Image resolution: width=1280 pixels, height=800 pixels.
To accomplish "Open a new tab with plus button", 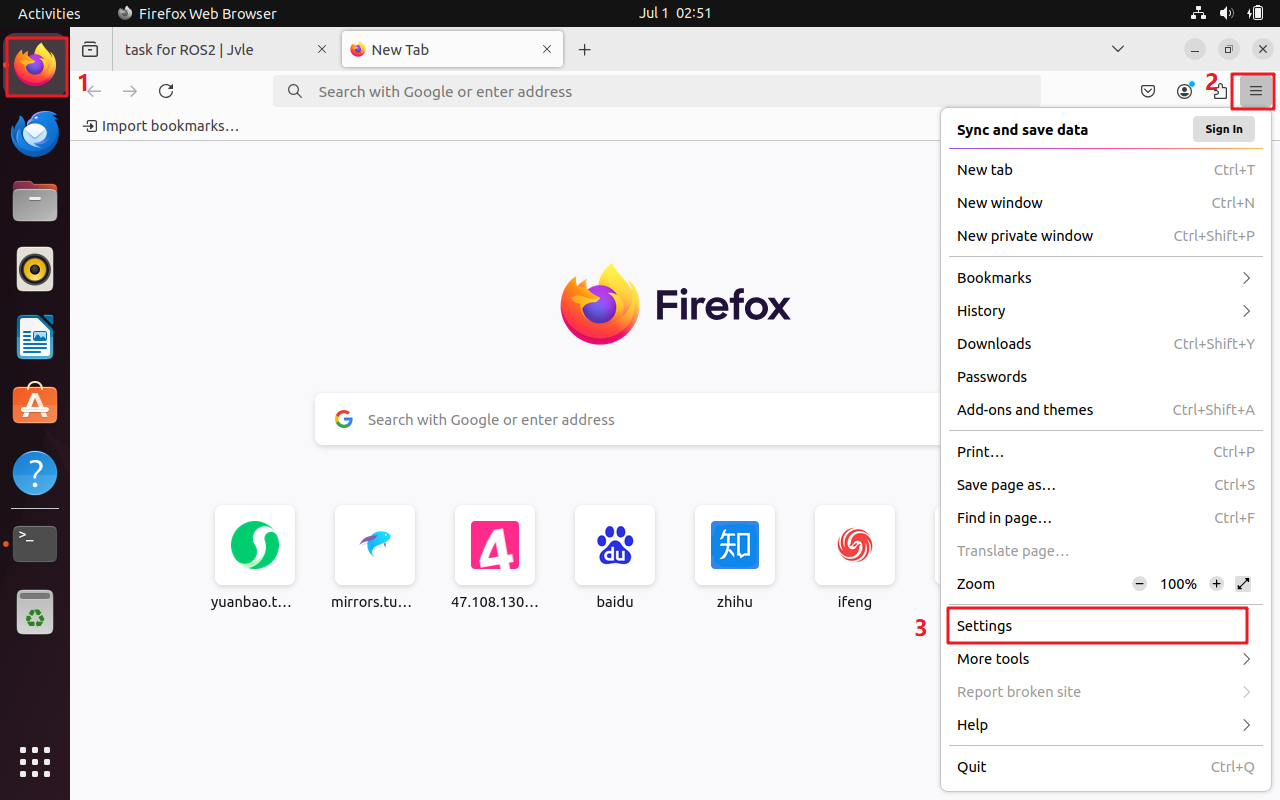I will pyautogui.click(x=585, y=50).
